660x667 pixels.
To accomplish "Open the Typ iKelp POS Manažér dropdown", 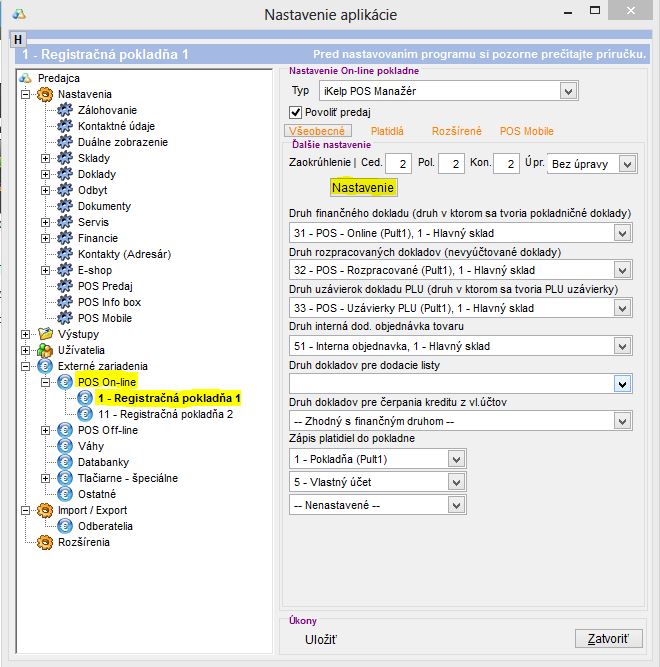I will click(x=568, y=91).
